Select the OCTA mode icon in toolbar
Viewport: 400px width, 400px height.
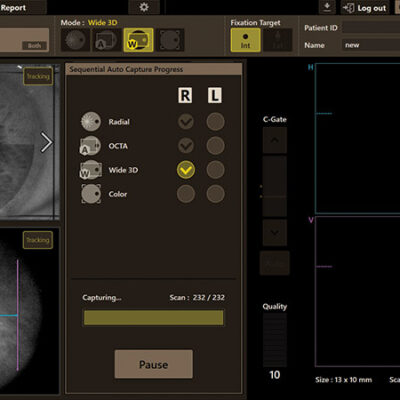point(107,40)
